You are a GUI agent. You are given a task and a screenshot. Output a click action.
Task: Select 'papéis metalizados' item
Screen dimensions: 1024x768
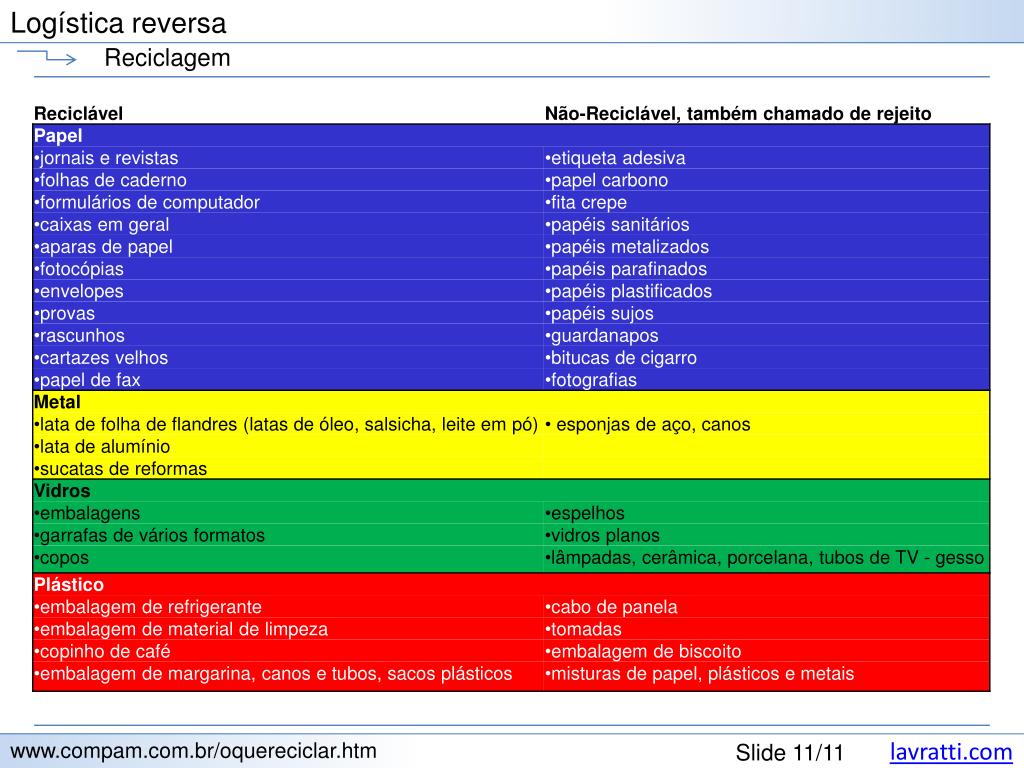627,247
